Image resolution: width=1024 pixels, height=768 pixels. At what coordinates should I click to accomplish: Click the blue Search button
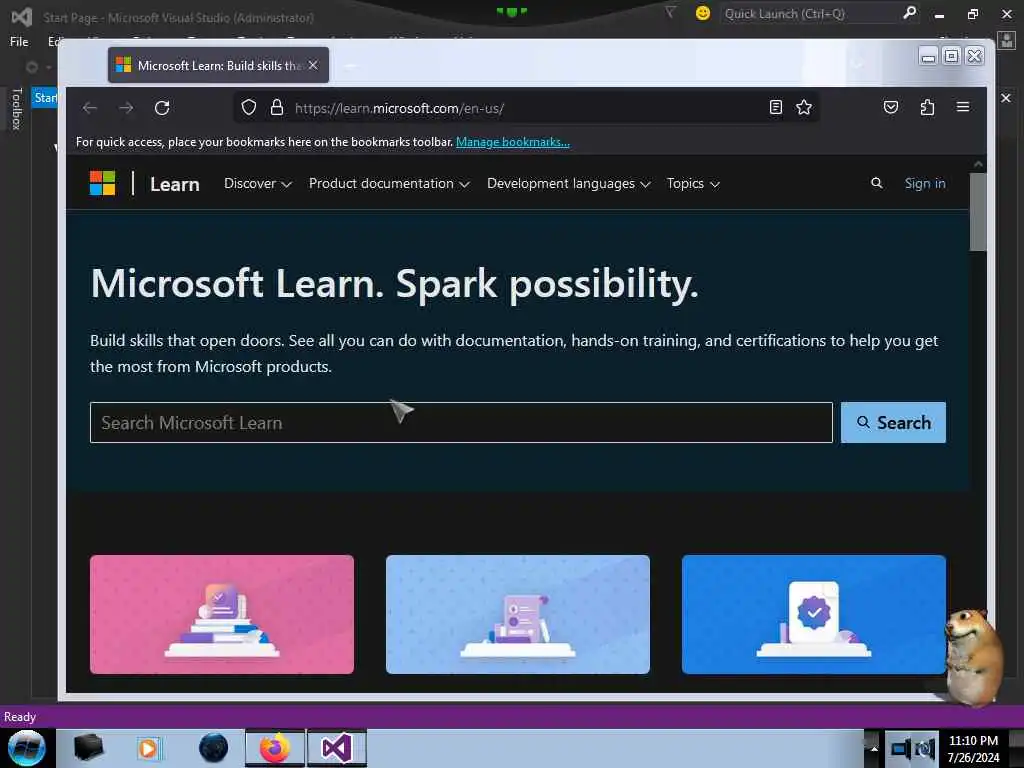pyautogui.click(x=893, y=423)
